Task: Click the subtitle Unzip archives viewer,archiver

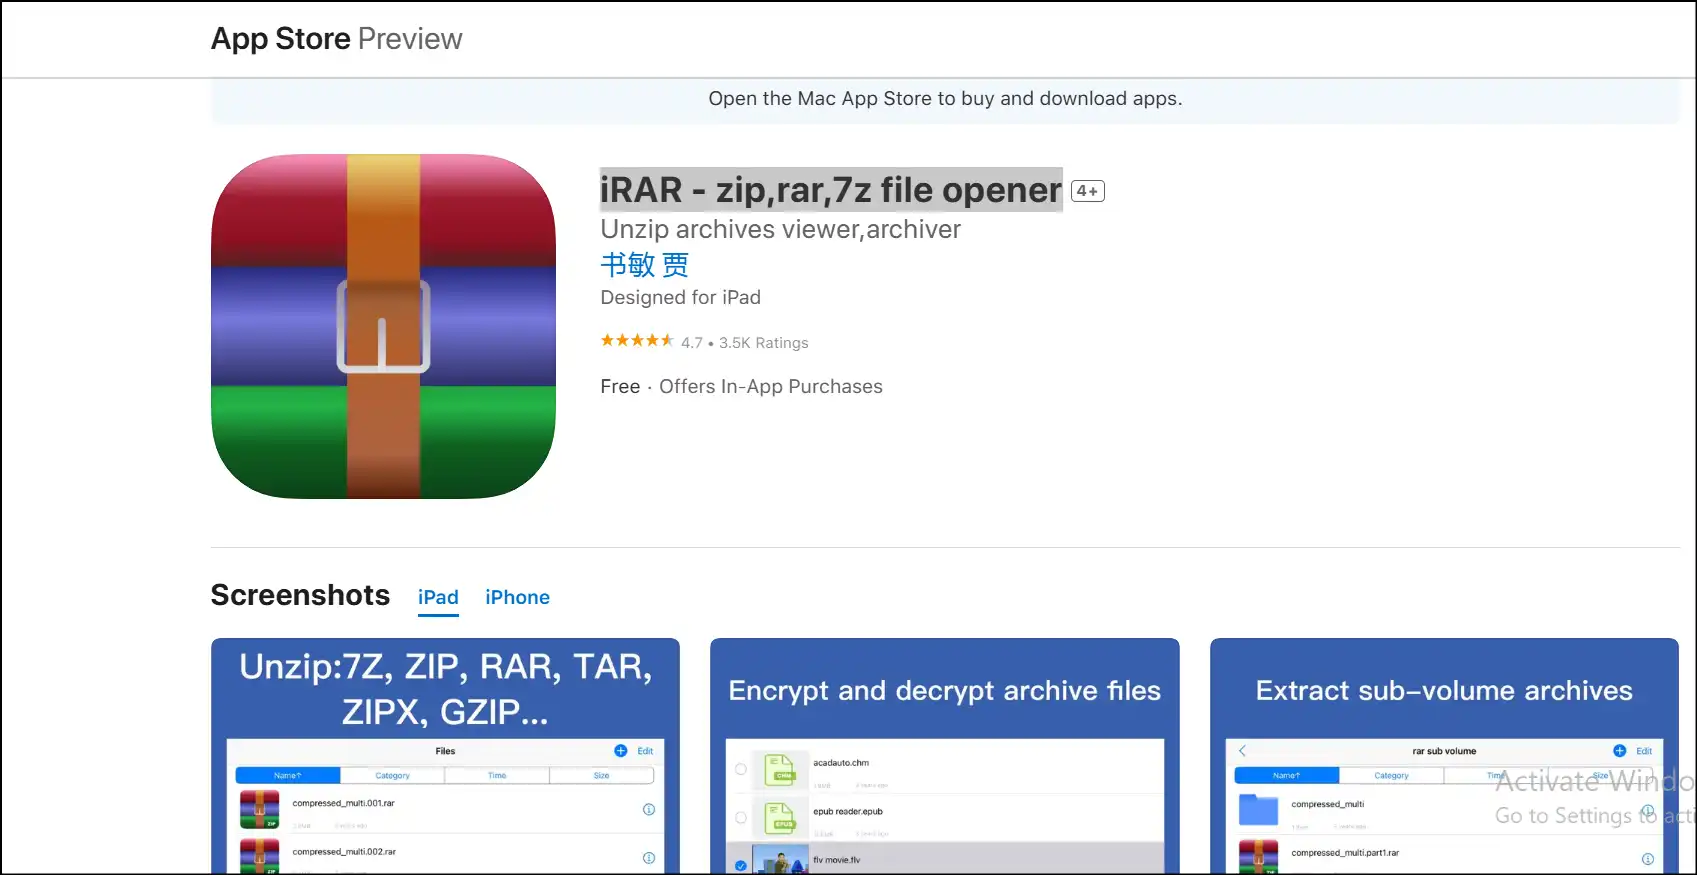Action: pos(780,229)
